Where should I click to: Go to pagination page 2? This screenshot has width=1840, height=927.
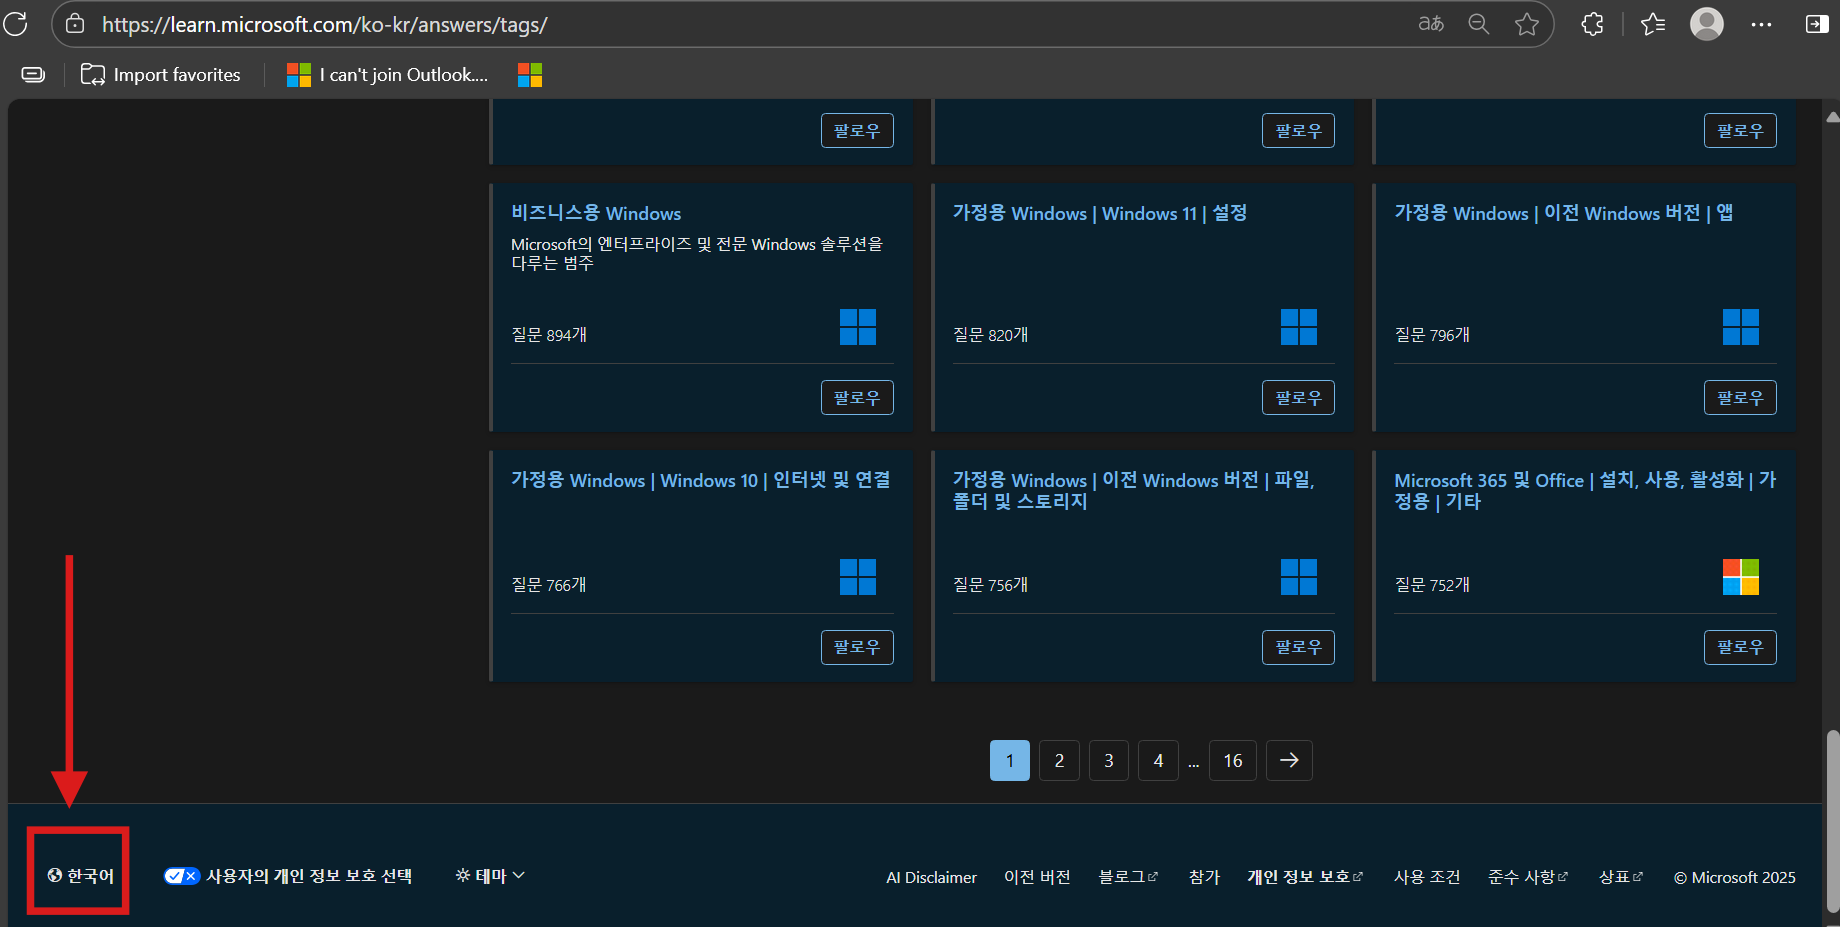pos(1059,760)
